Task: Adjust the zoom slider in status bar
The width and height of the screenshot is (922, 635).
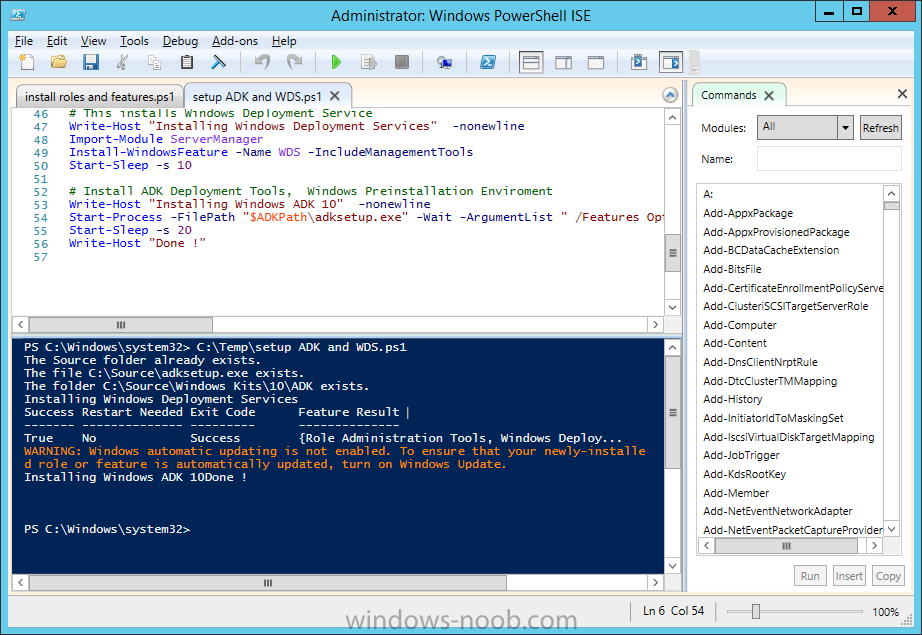Action: tap(756, 611)
